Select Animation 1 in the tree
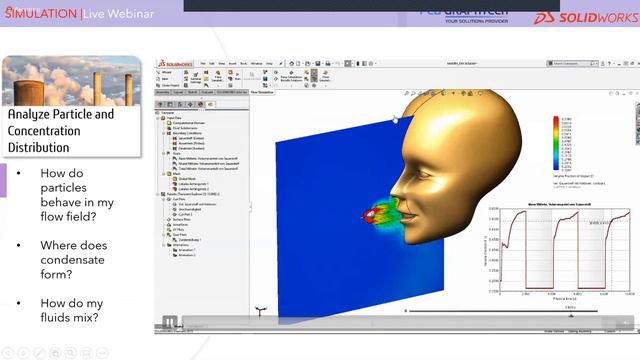 (x=184, y=250)
